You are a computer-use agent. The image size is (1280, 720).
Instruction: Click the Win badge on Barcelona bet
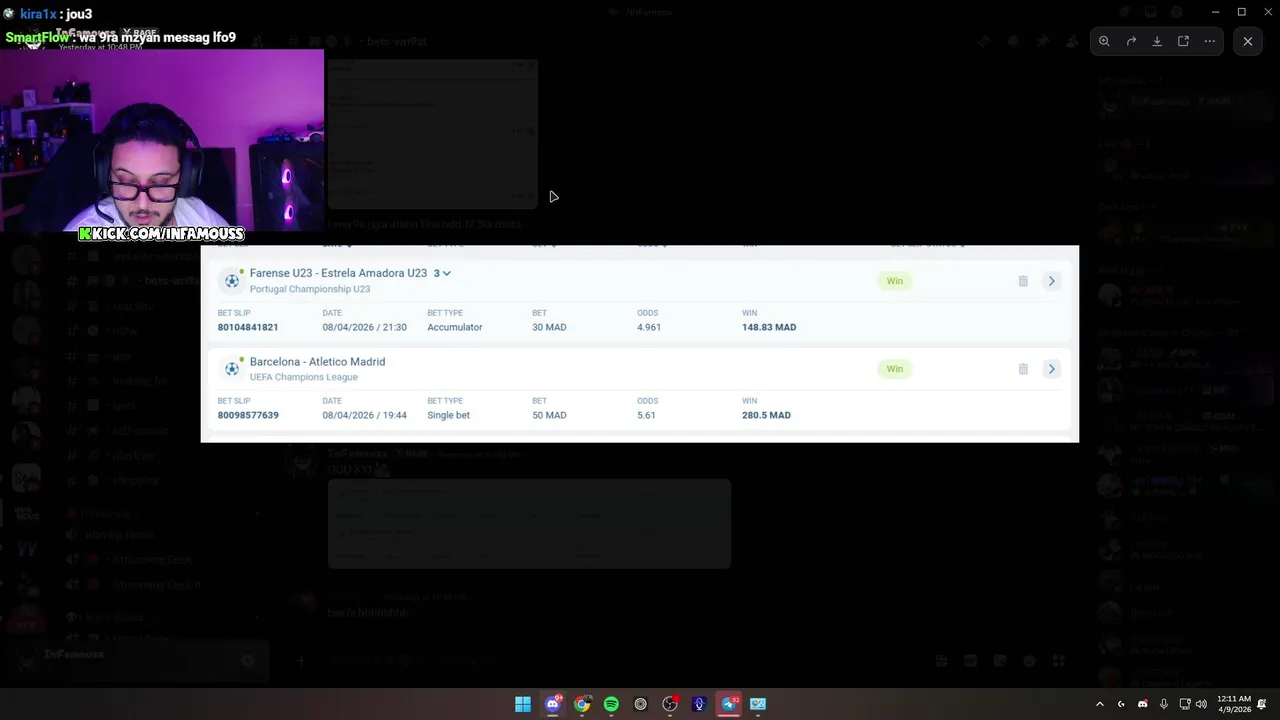click(x=894, y=369)
